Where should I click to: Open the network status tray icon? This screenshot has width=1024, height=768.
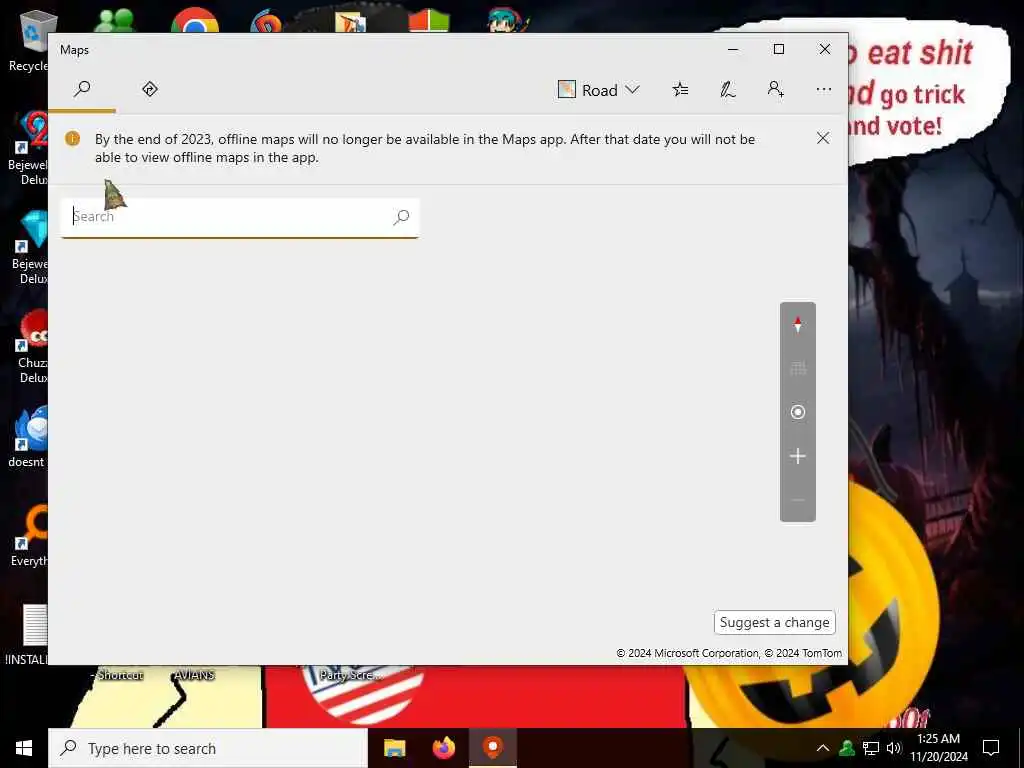coord(871,748)
